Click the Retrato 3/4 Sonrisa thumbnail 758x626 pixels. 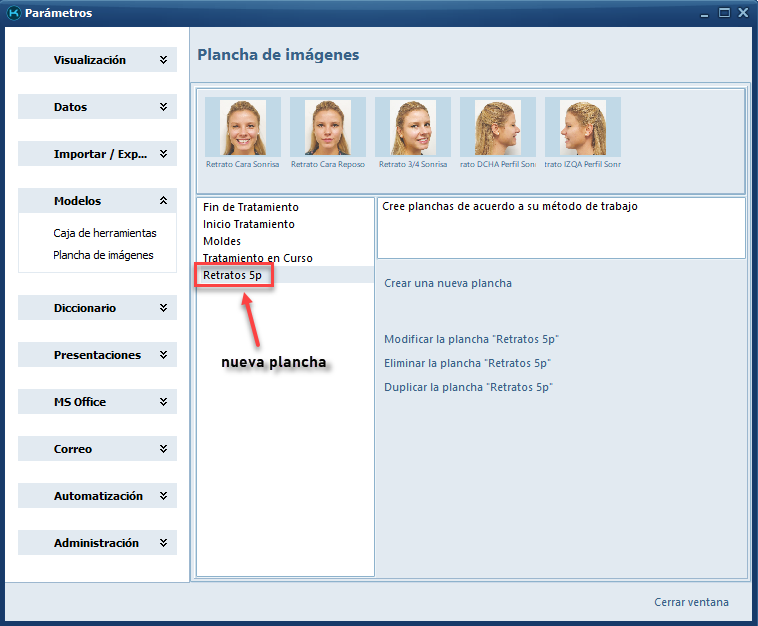click(413, 128)
